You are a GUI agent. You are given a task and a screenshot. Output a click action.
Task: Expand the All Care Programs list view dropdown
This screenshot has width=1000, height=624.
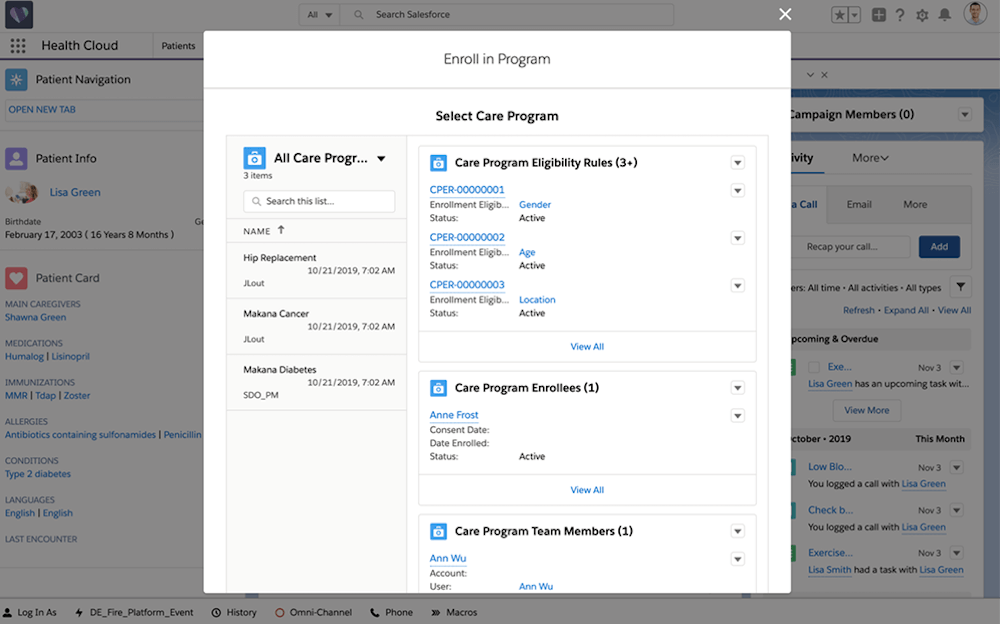[x=381, y=159]
